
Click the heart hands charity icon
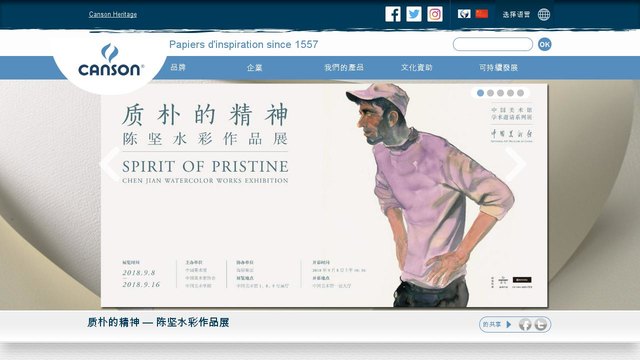coord(464,14)
